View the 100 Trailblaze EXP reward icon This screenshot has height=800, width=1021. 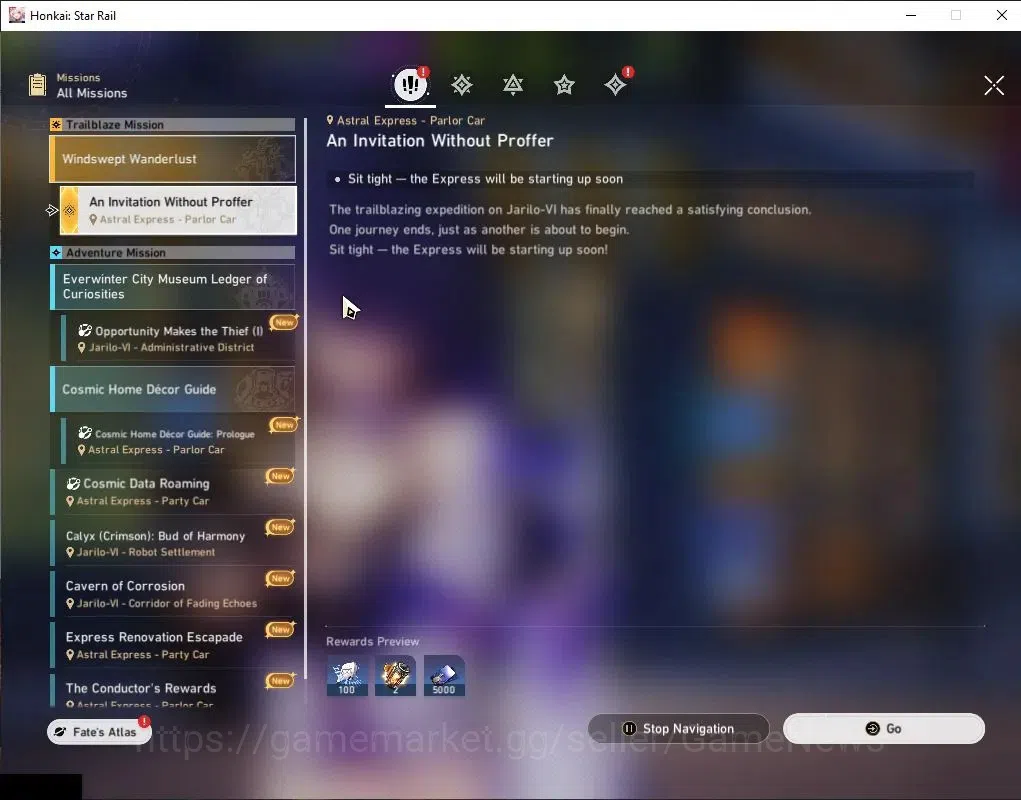tap(346, 676)
